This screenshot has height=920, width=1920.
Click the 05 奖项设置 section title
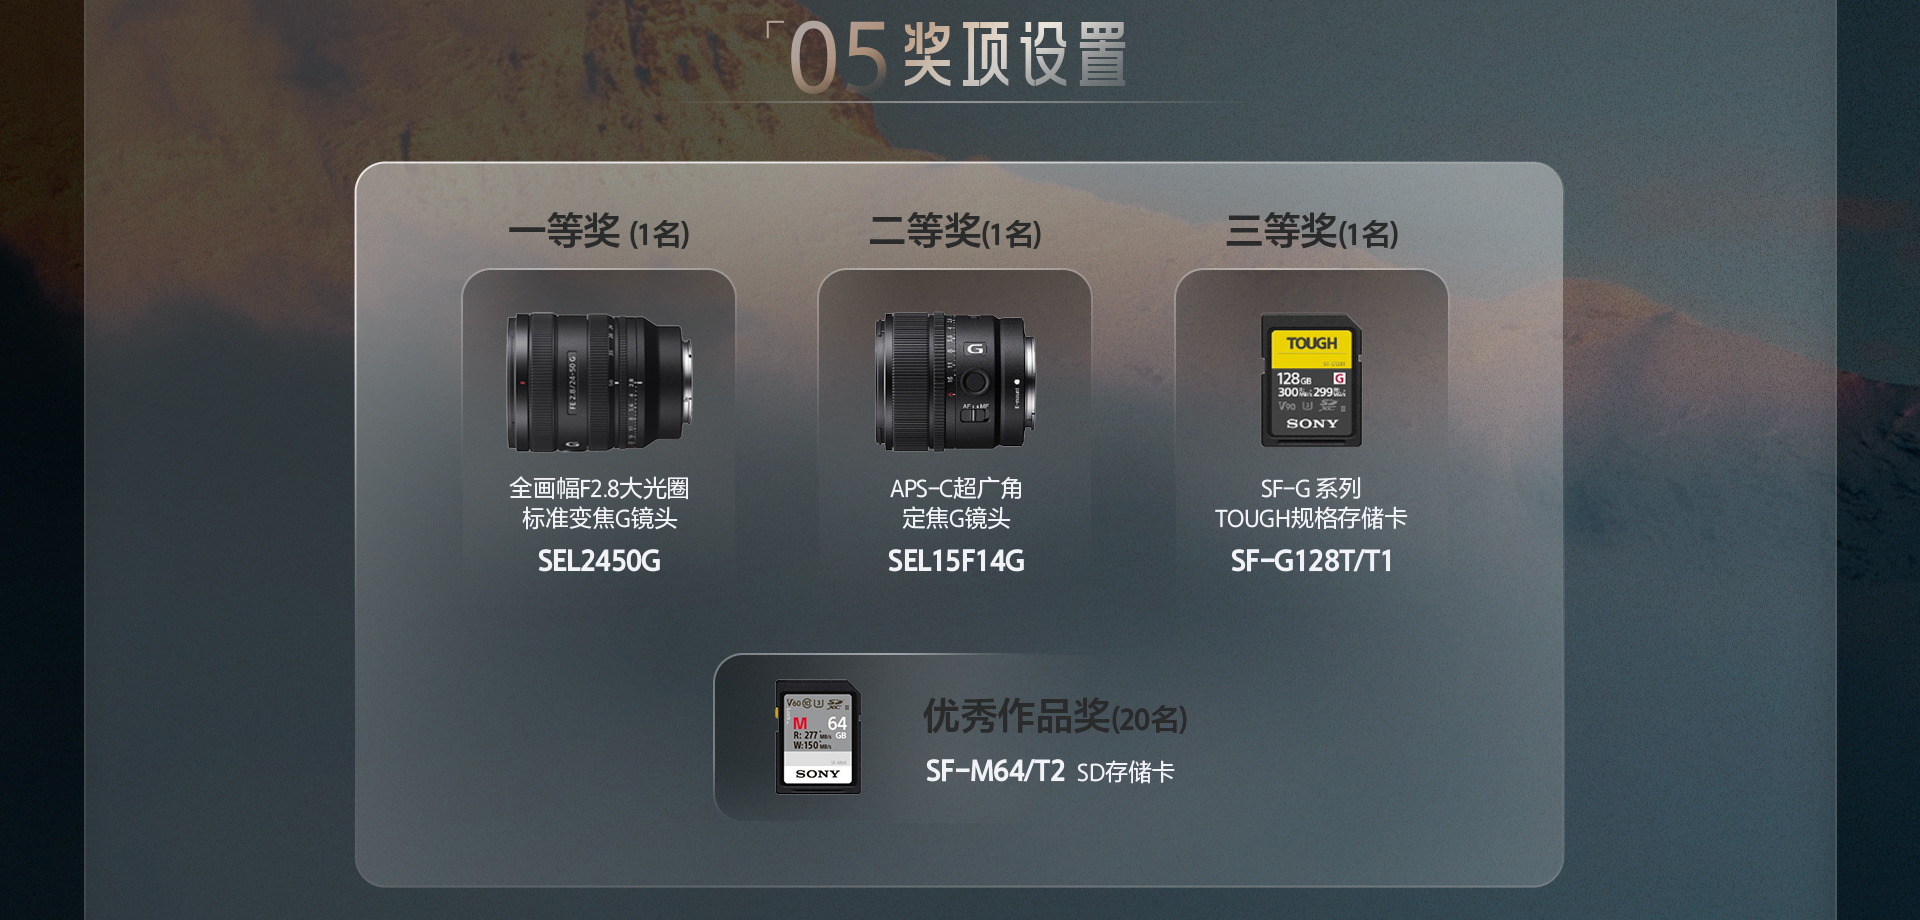[957, 56]
